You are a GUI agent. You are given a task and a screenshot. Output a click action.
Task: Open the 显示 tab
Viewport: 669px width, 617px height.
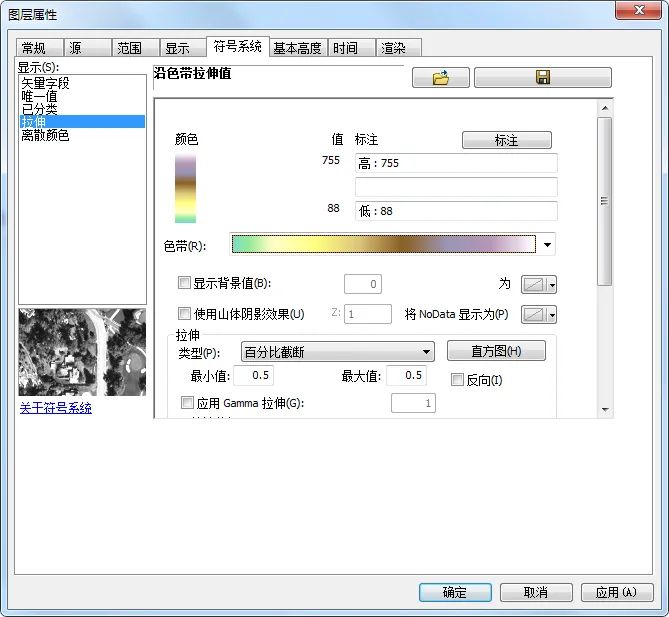point(183,48)
